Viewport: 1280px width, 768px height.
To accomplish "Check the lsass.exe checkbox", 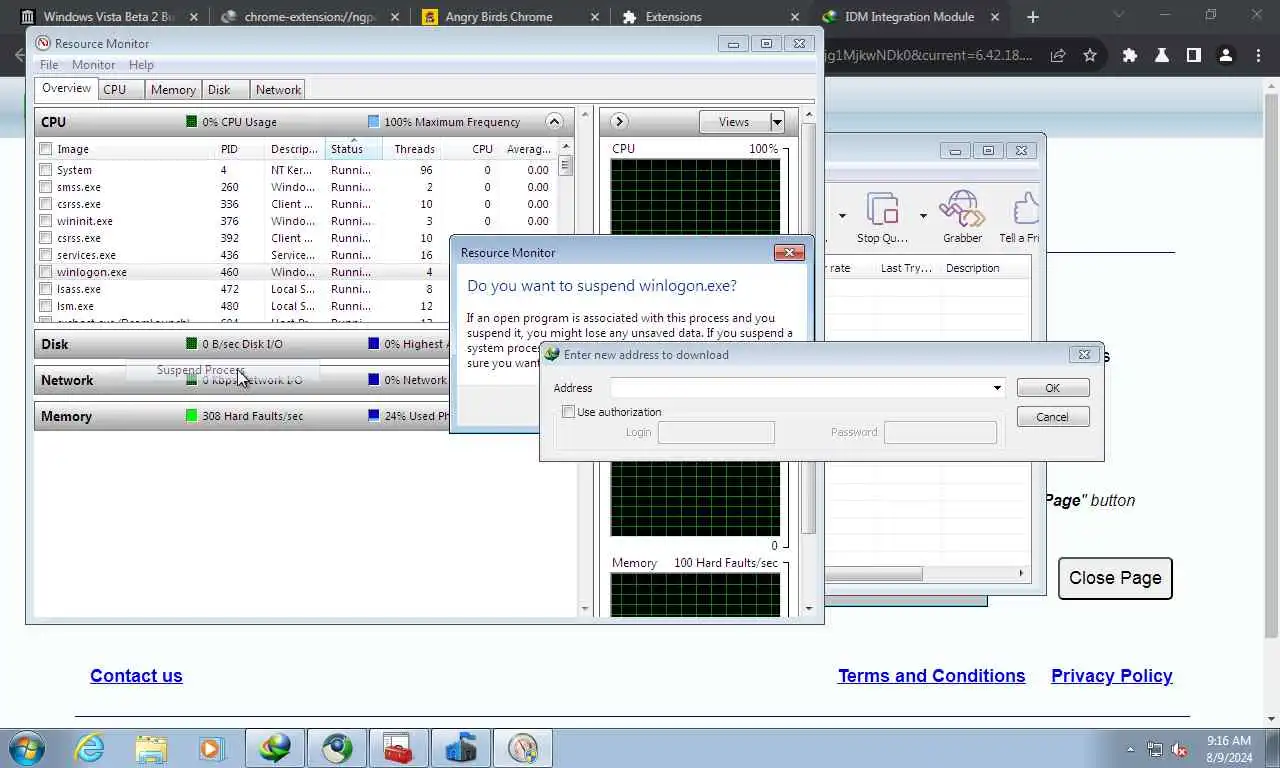I will coord(45,289).
